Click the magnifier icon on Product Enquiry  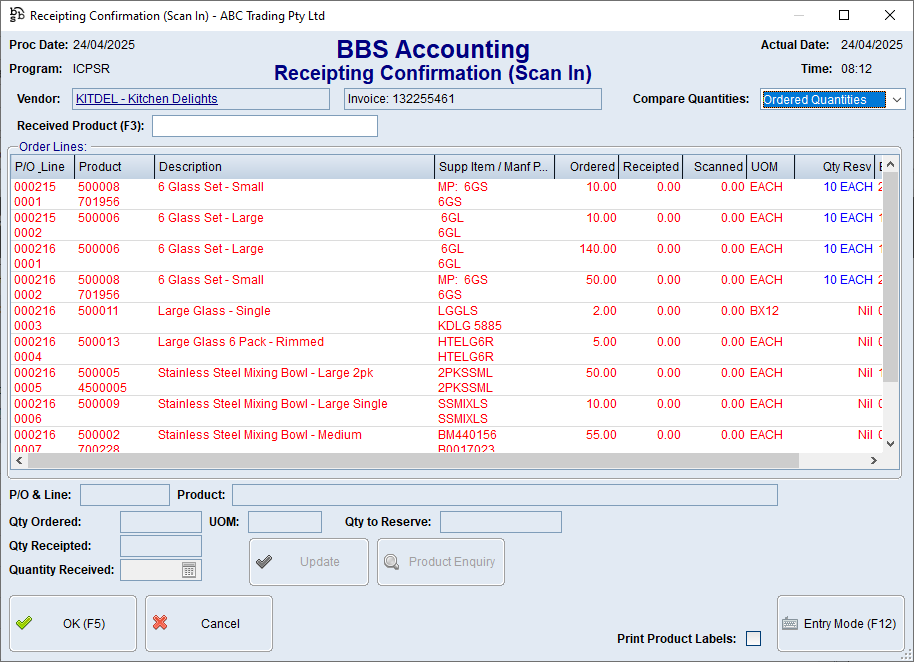392,562
